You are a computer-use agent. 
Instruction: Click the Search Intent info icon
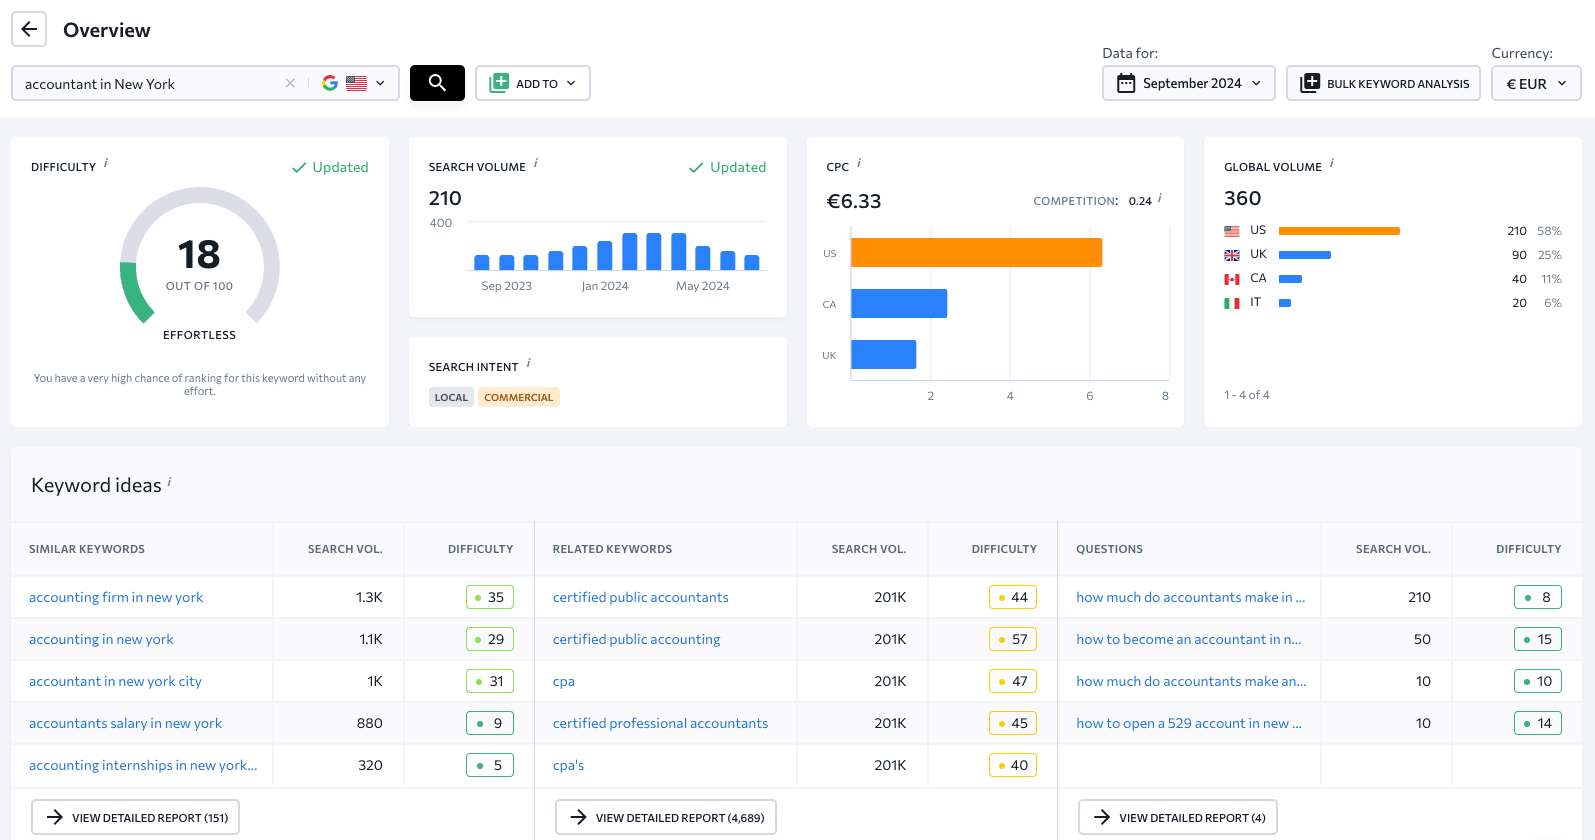(x=529, y=362)
